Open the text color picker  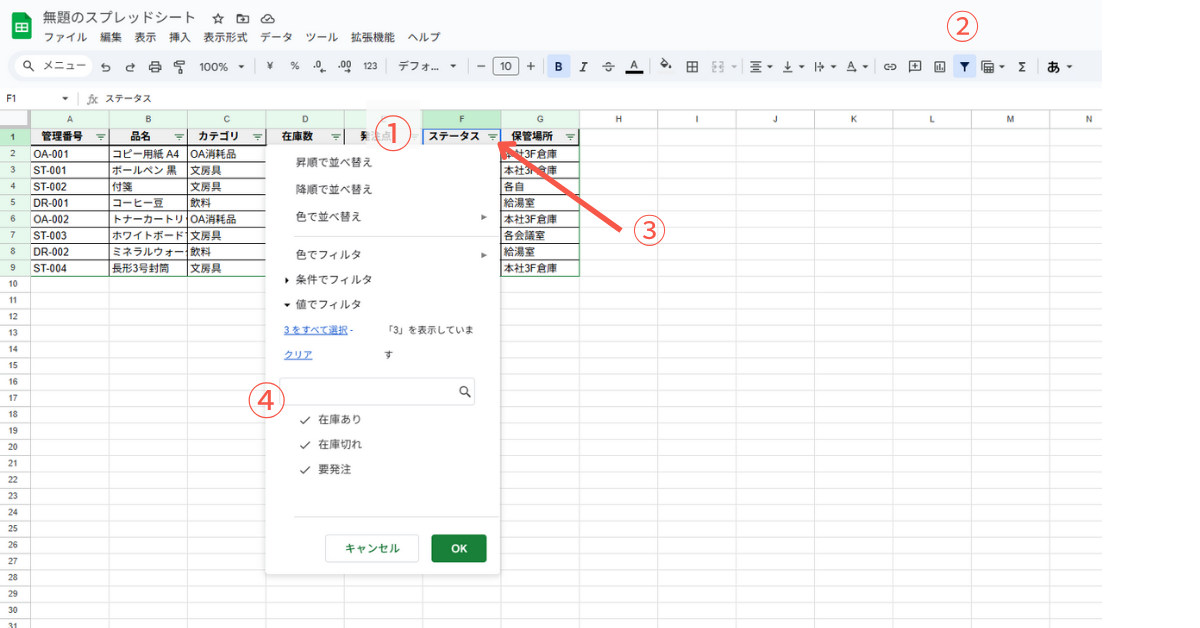coord(634,67)
